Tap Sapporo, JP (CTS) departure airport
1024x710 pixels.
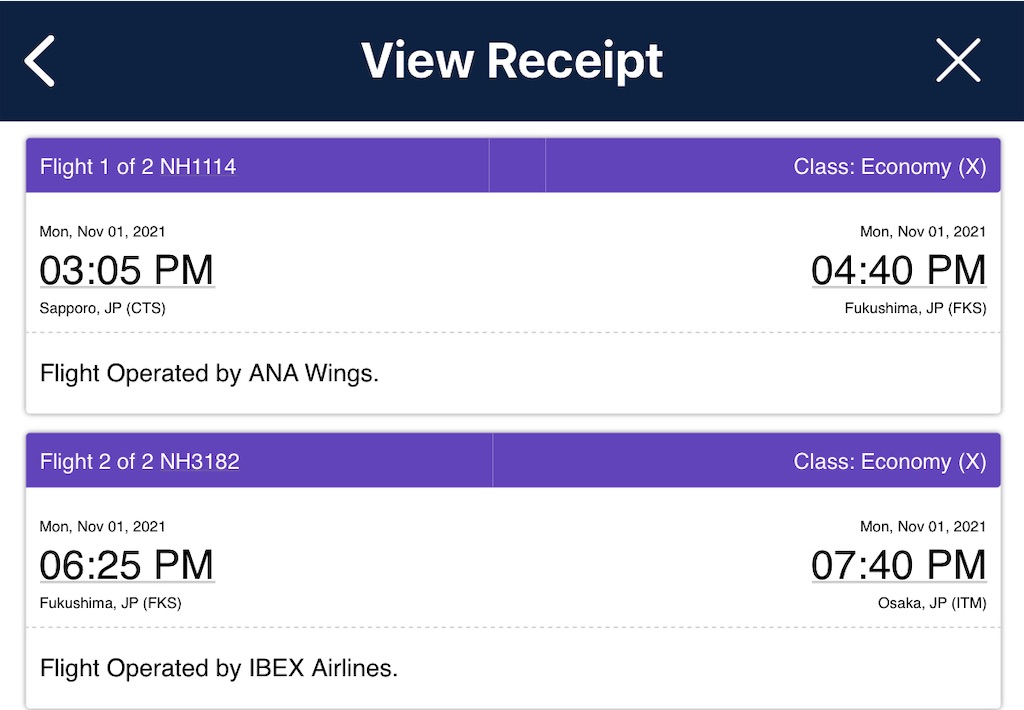click(103, 308)
